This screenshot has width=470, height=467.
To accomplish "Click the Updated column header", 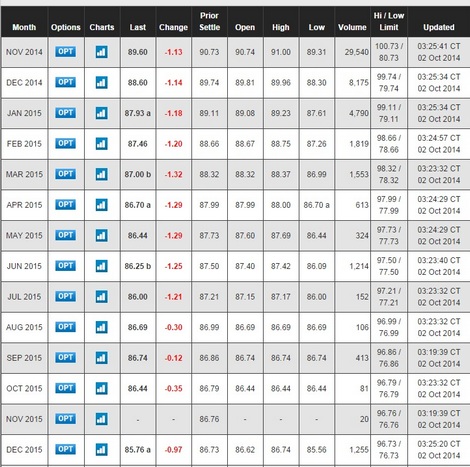I will point(439,27).
